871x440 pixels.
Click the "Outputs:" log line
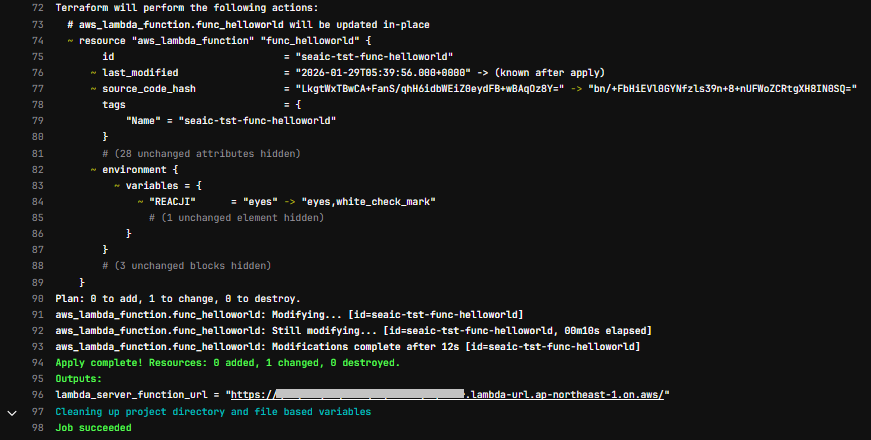(78, 379)
